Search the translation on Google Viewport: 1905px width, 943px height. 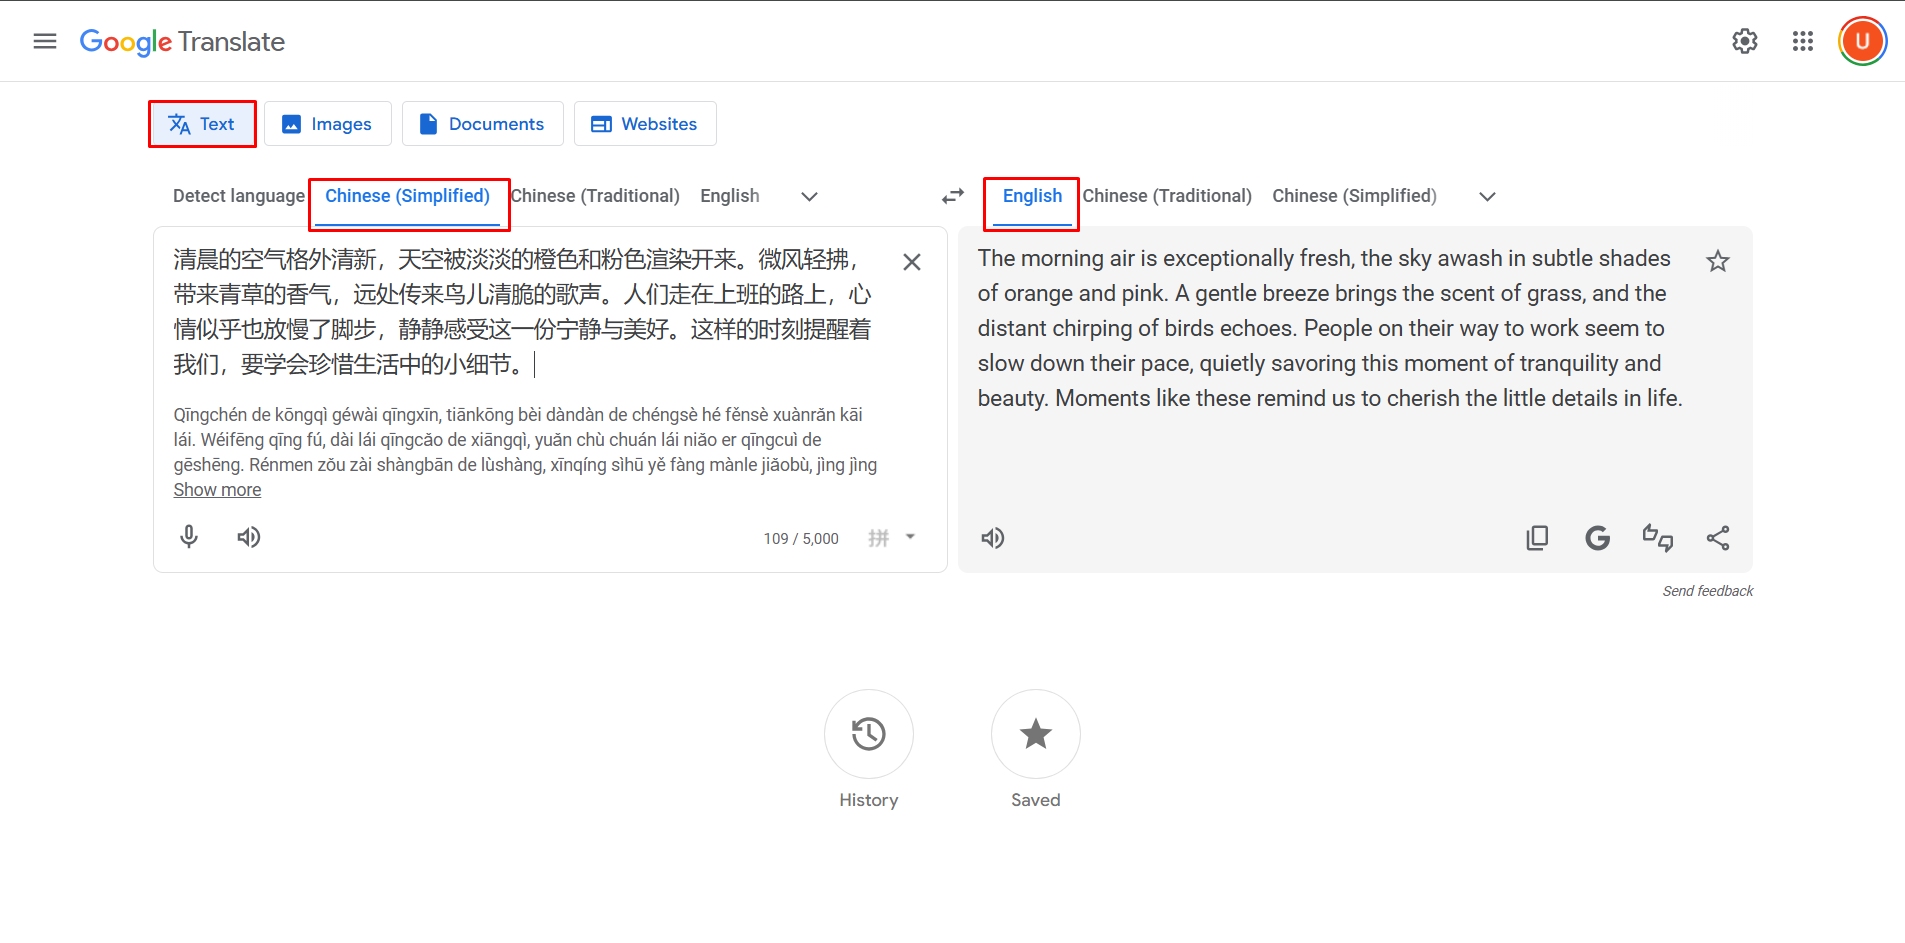1597,537
